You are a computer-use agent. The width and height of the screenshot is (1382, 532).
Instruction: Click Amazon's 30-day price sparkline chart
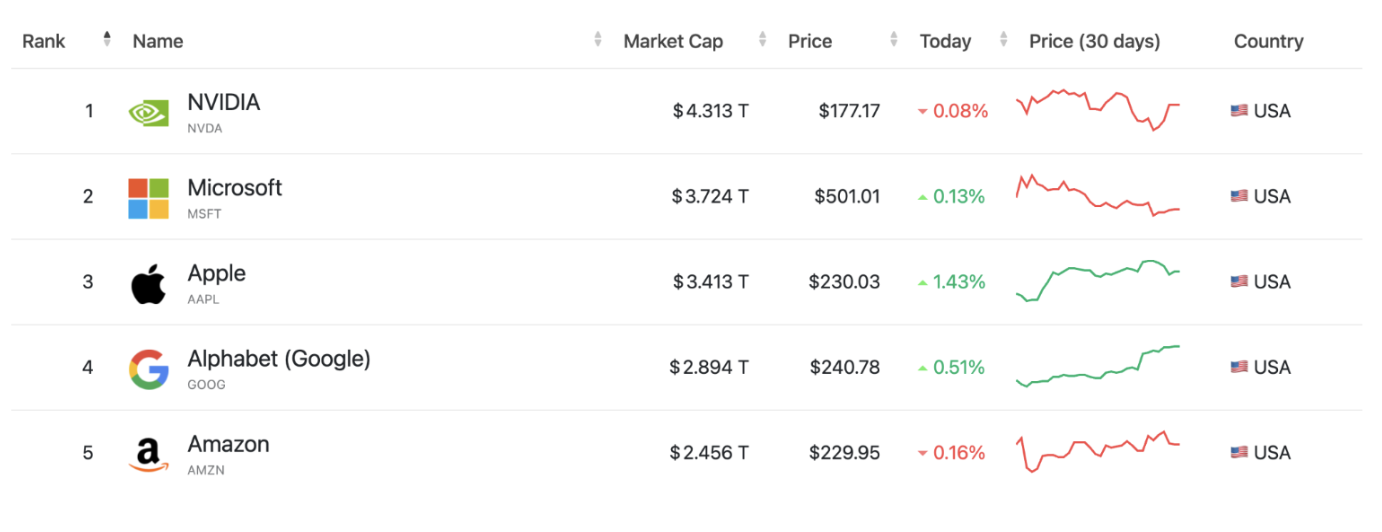pyautogui.click(x=1098, y=452)
